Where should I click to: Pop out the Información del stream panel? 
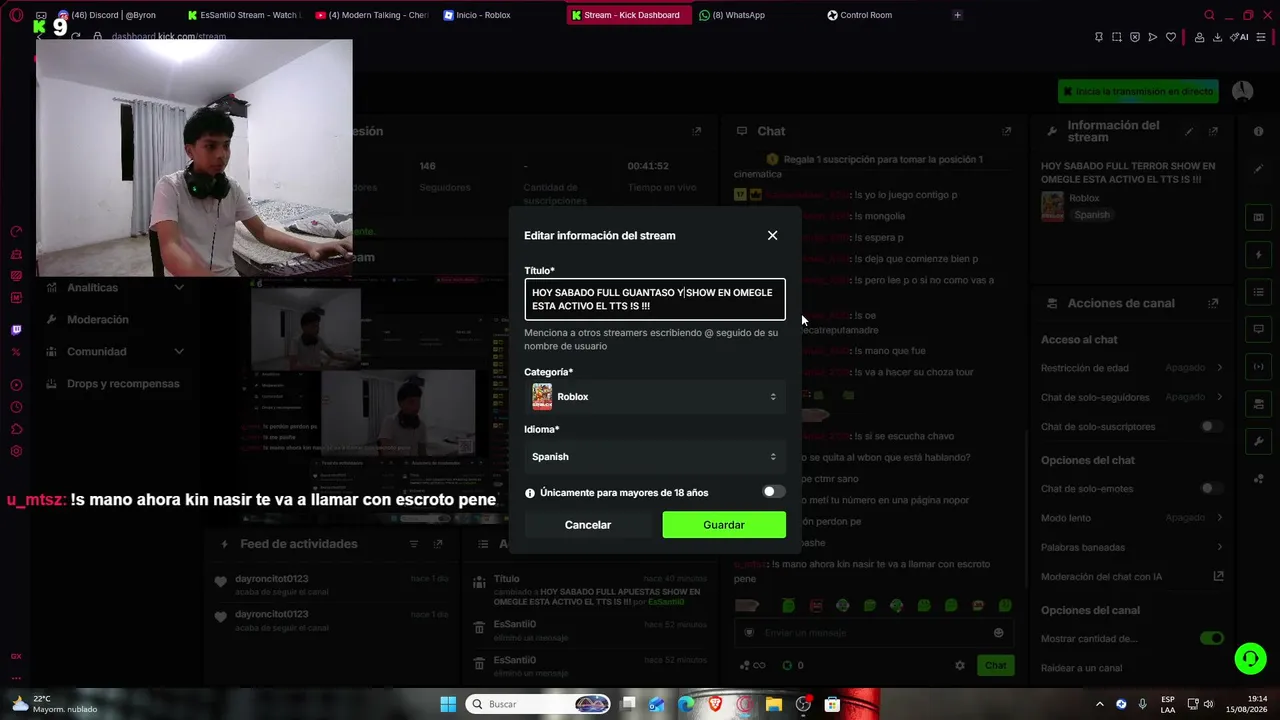(1213, 131)
